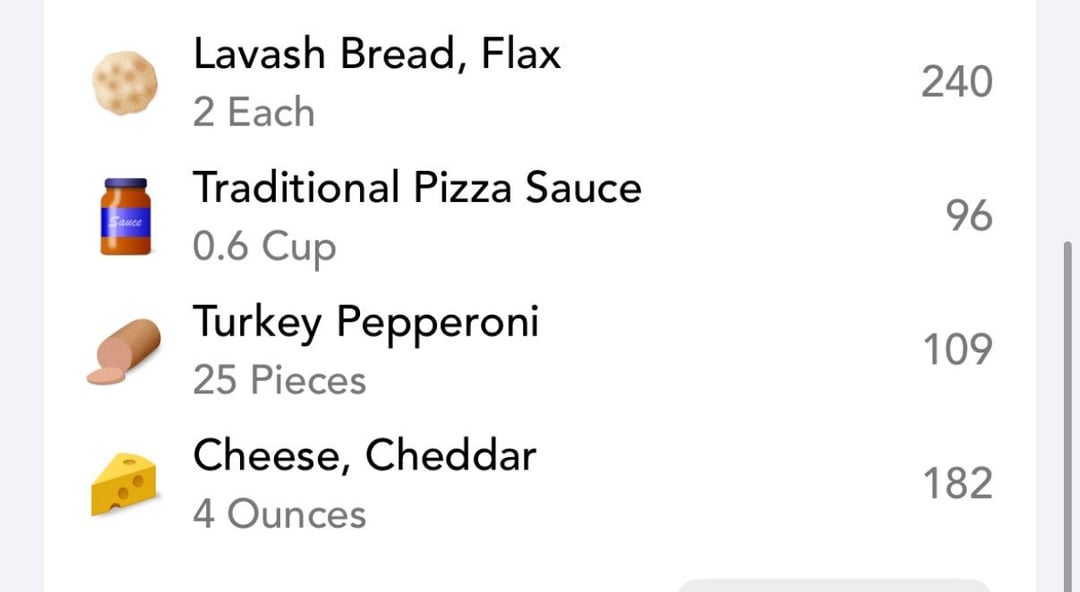Tap the 2 Each serving size
The height and width of the screenshot is (592, 1080).
pos(253,113)
